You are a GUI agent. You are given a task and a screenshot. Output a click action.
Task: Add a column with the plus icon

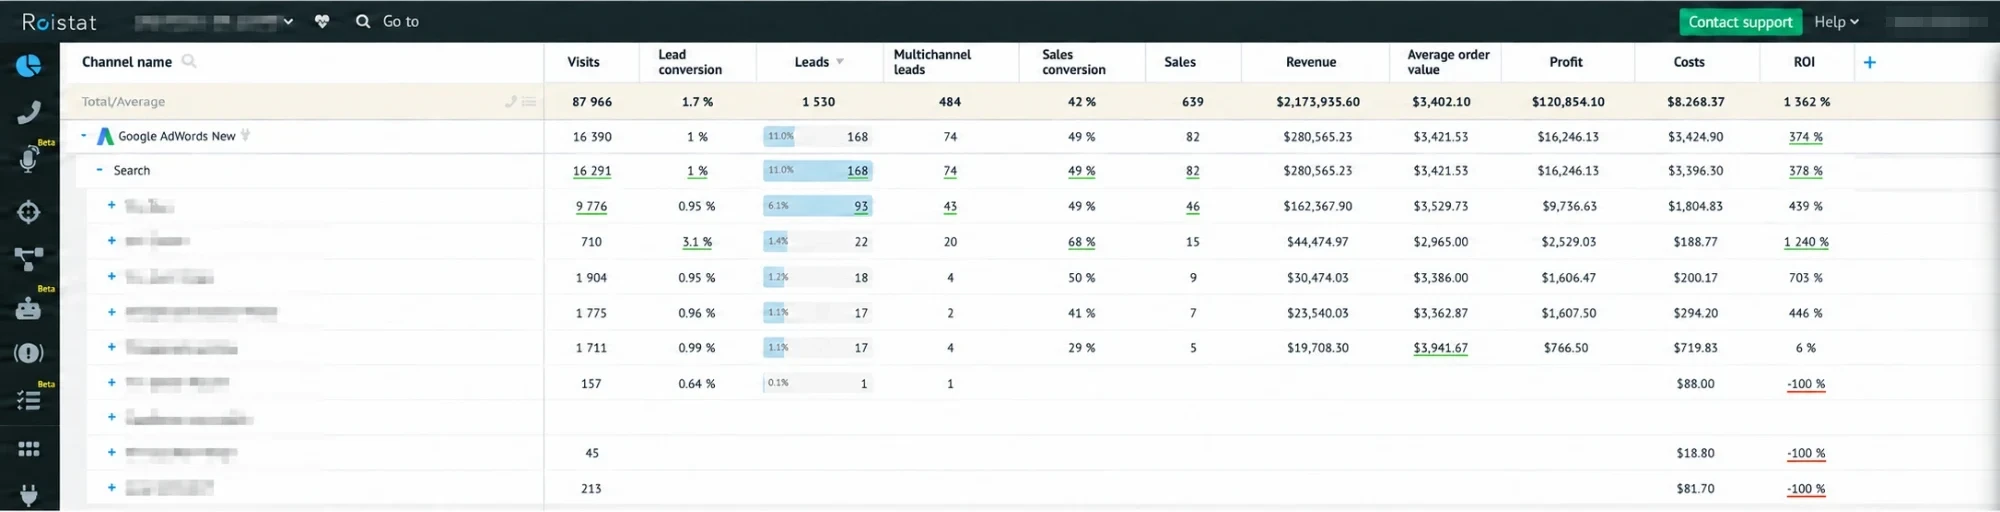coord(1870,62)
